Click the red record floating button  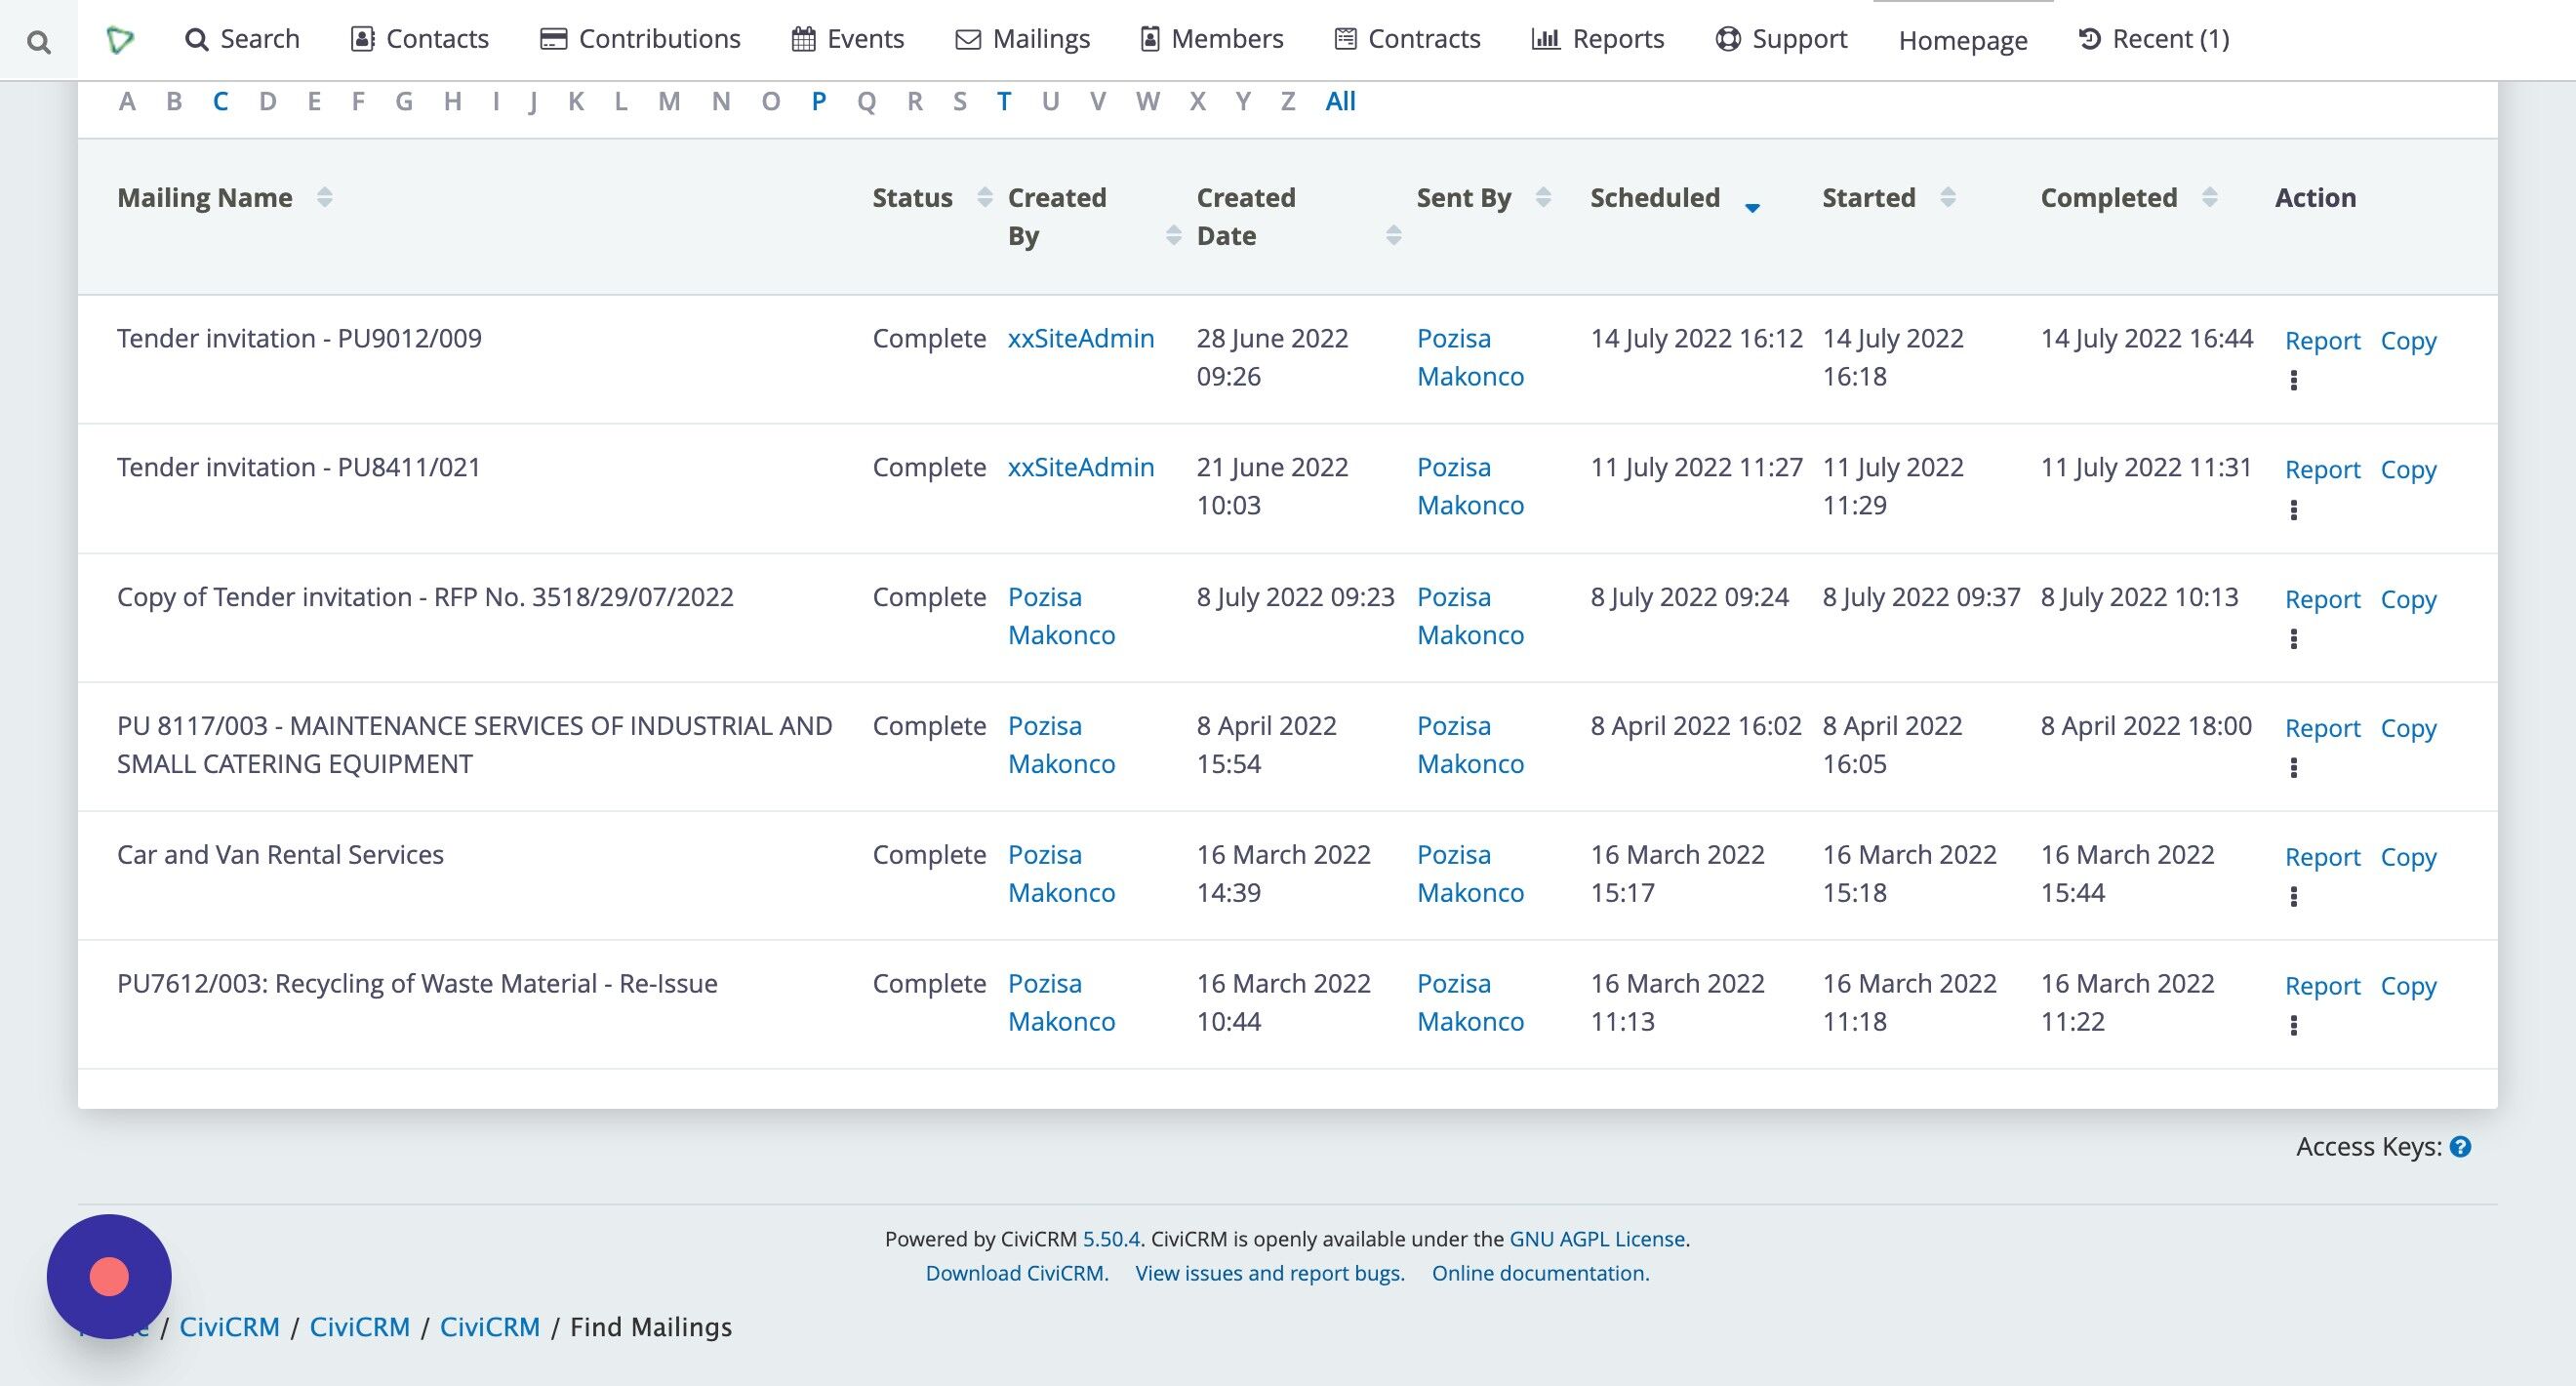pyautogui.click(x=109, y=1277)
